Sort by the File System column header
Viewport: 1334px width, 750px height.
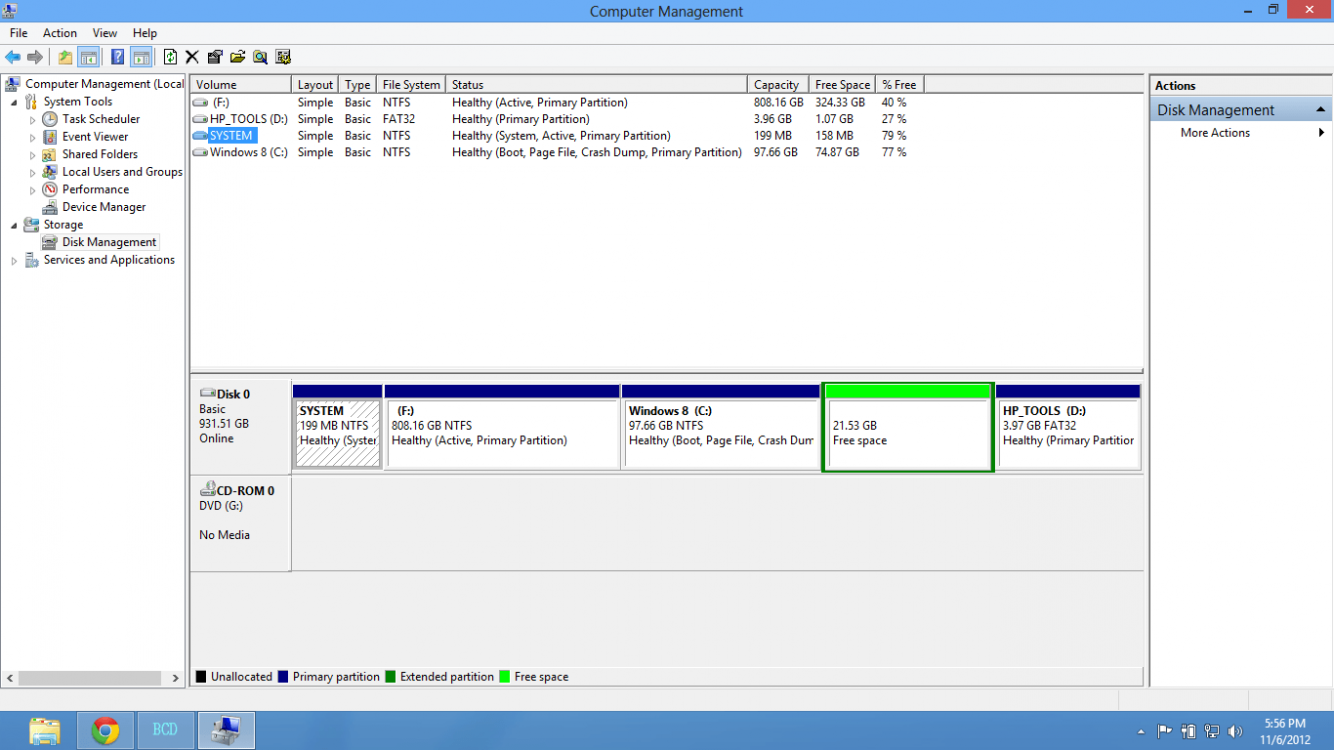[x=411, y=85]
